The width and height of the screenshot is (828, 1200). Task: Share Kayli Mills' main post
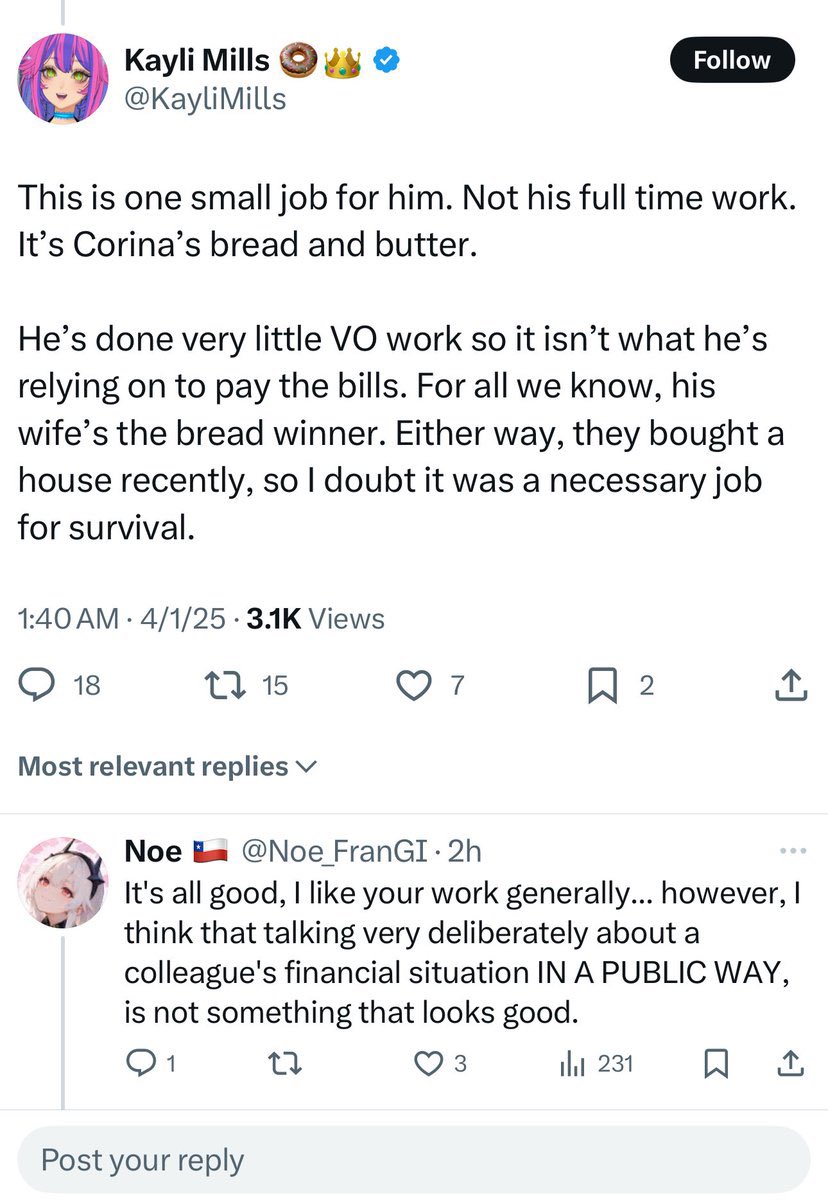[x=790, y=685]
